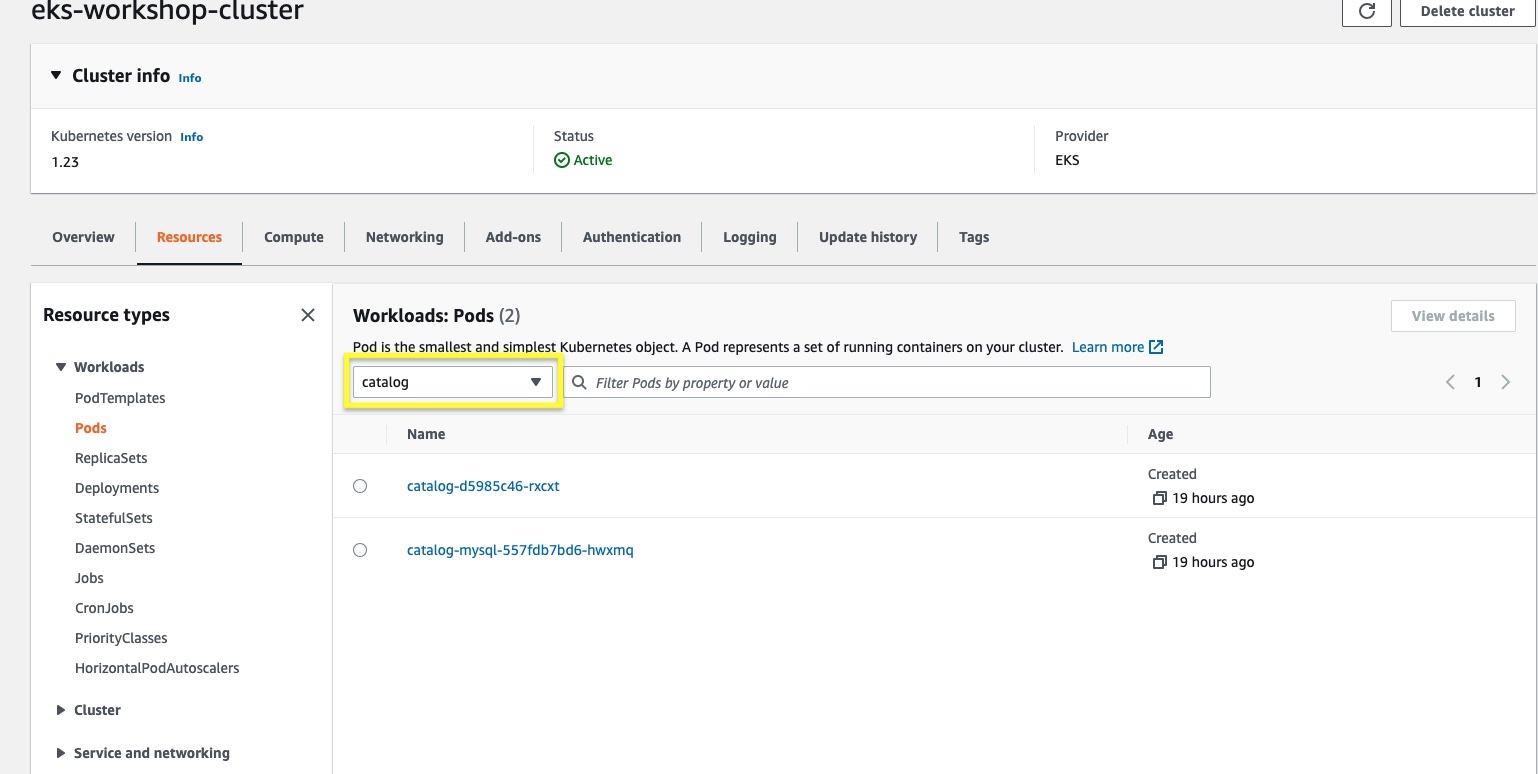Viewport: 1538px width, 774px height.
Task: Click the copy icon next to catalog-d5985c46-rxcxt age
Action: pos(1159,498)
